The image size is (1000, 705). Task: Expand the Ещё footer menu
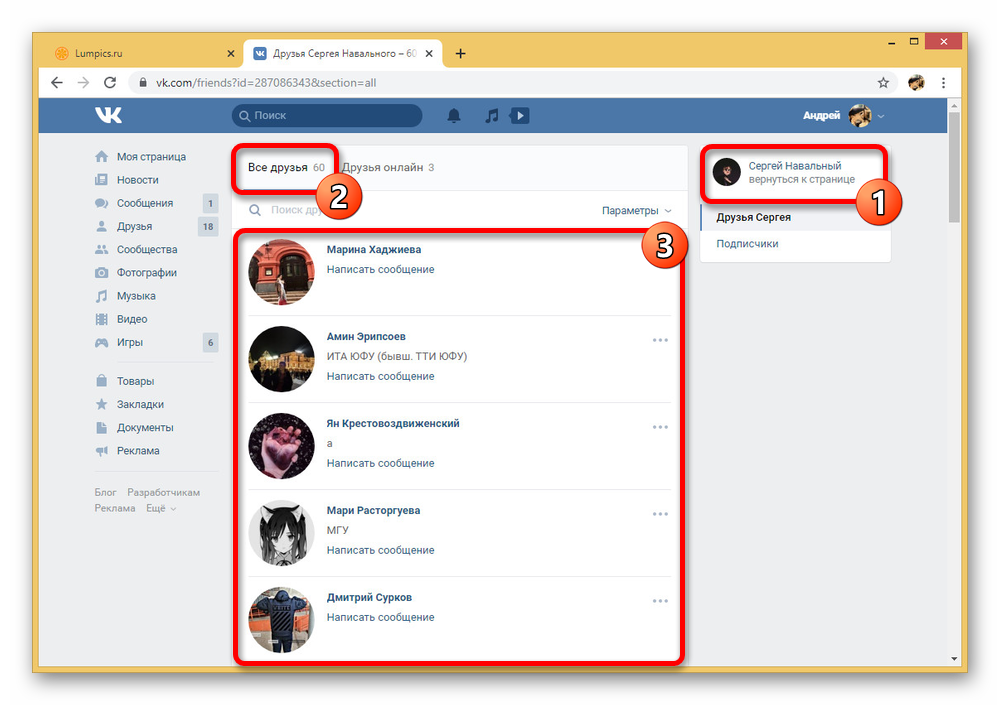[161, 508]
